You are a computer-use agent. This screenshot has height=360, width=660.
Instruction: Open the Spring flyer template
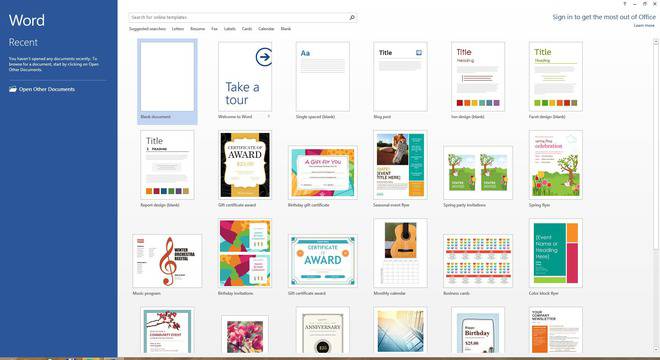tap(556, 165)
